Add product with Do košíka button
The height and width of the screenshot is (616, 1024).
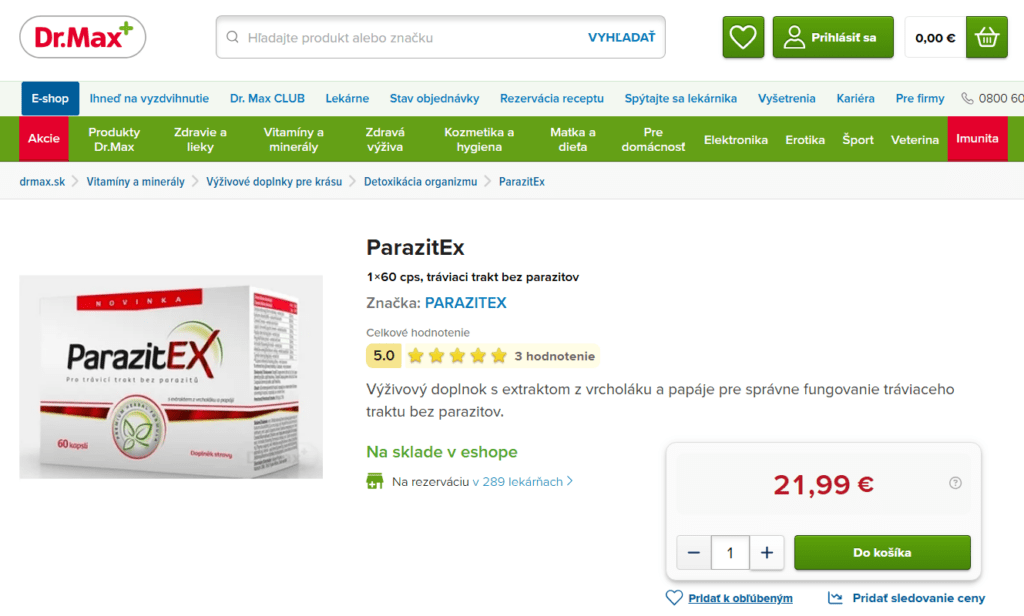(882, 553)
